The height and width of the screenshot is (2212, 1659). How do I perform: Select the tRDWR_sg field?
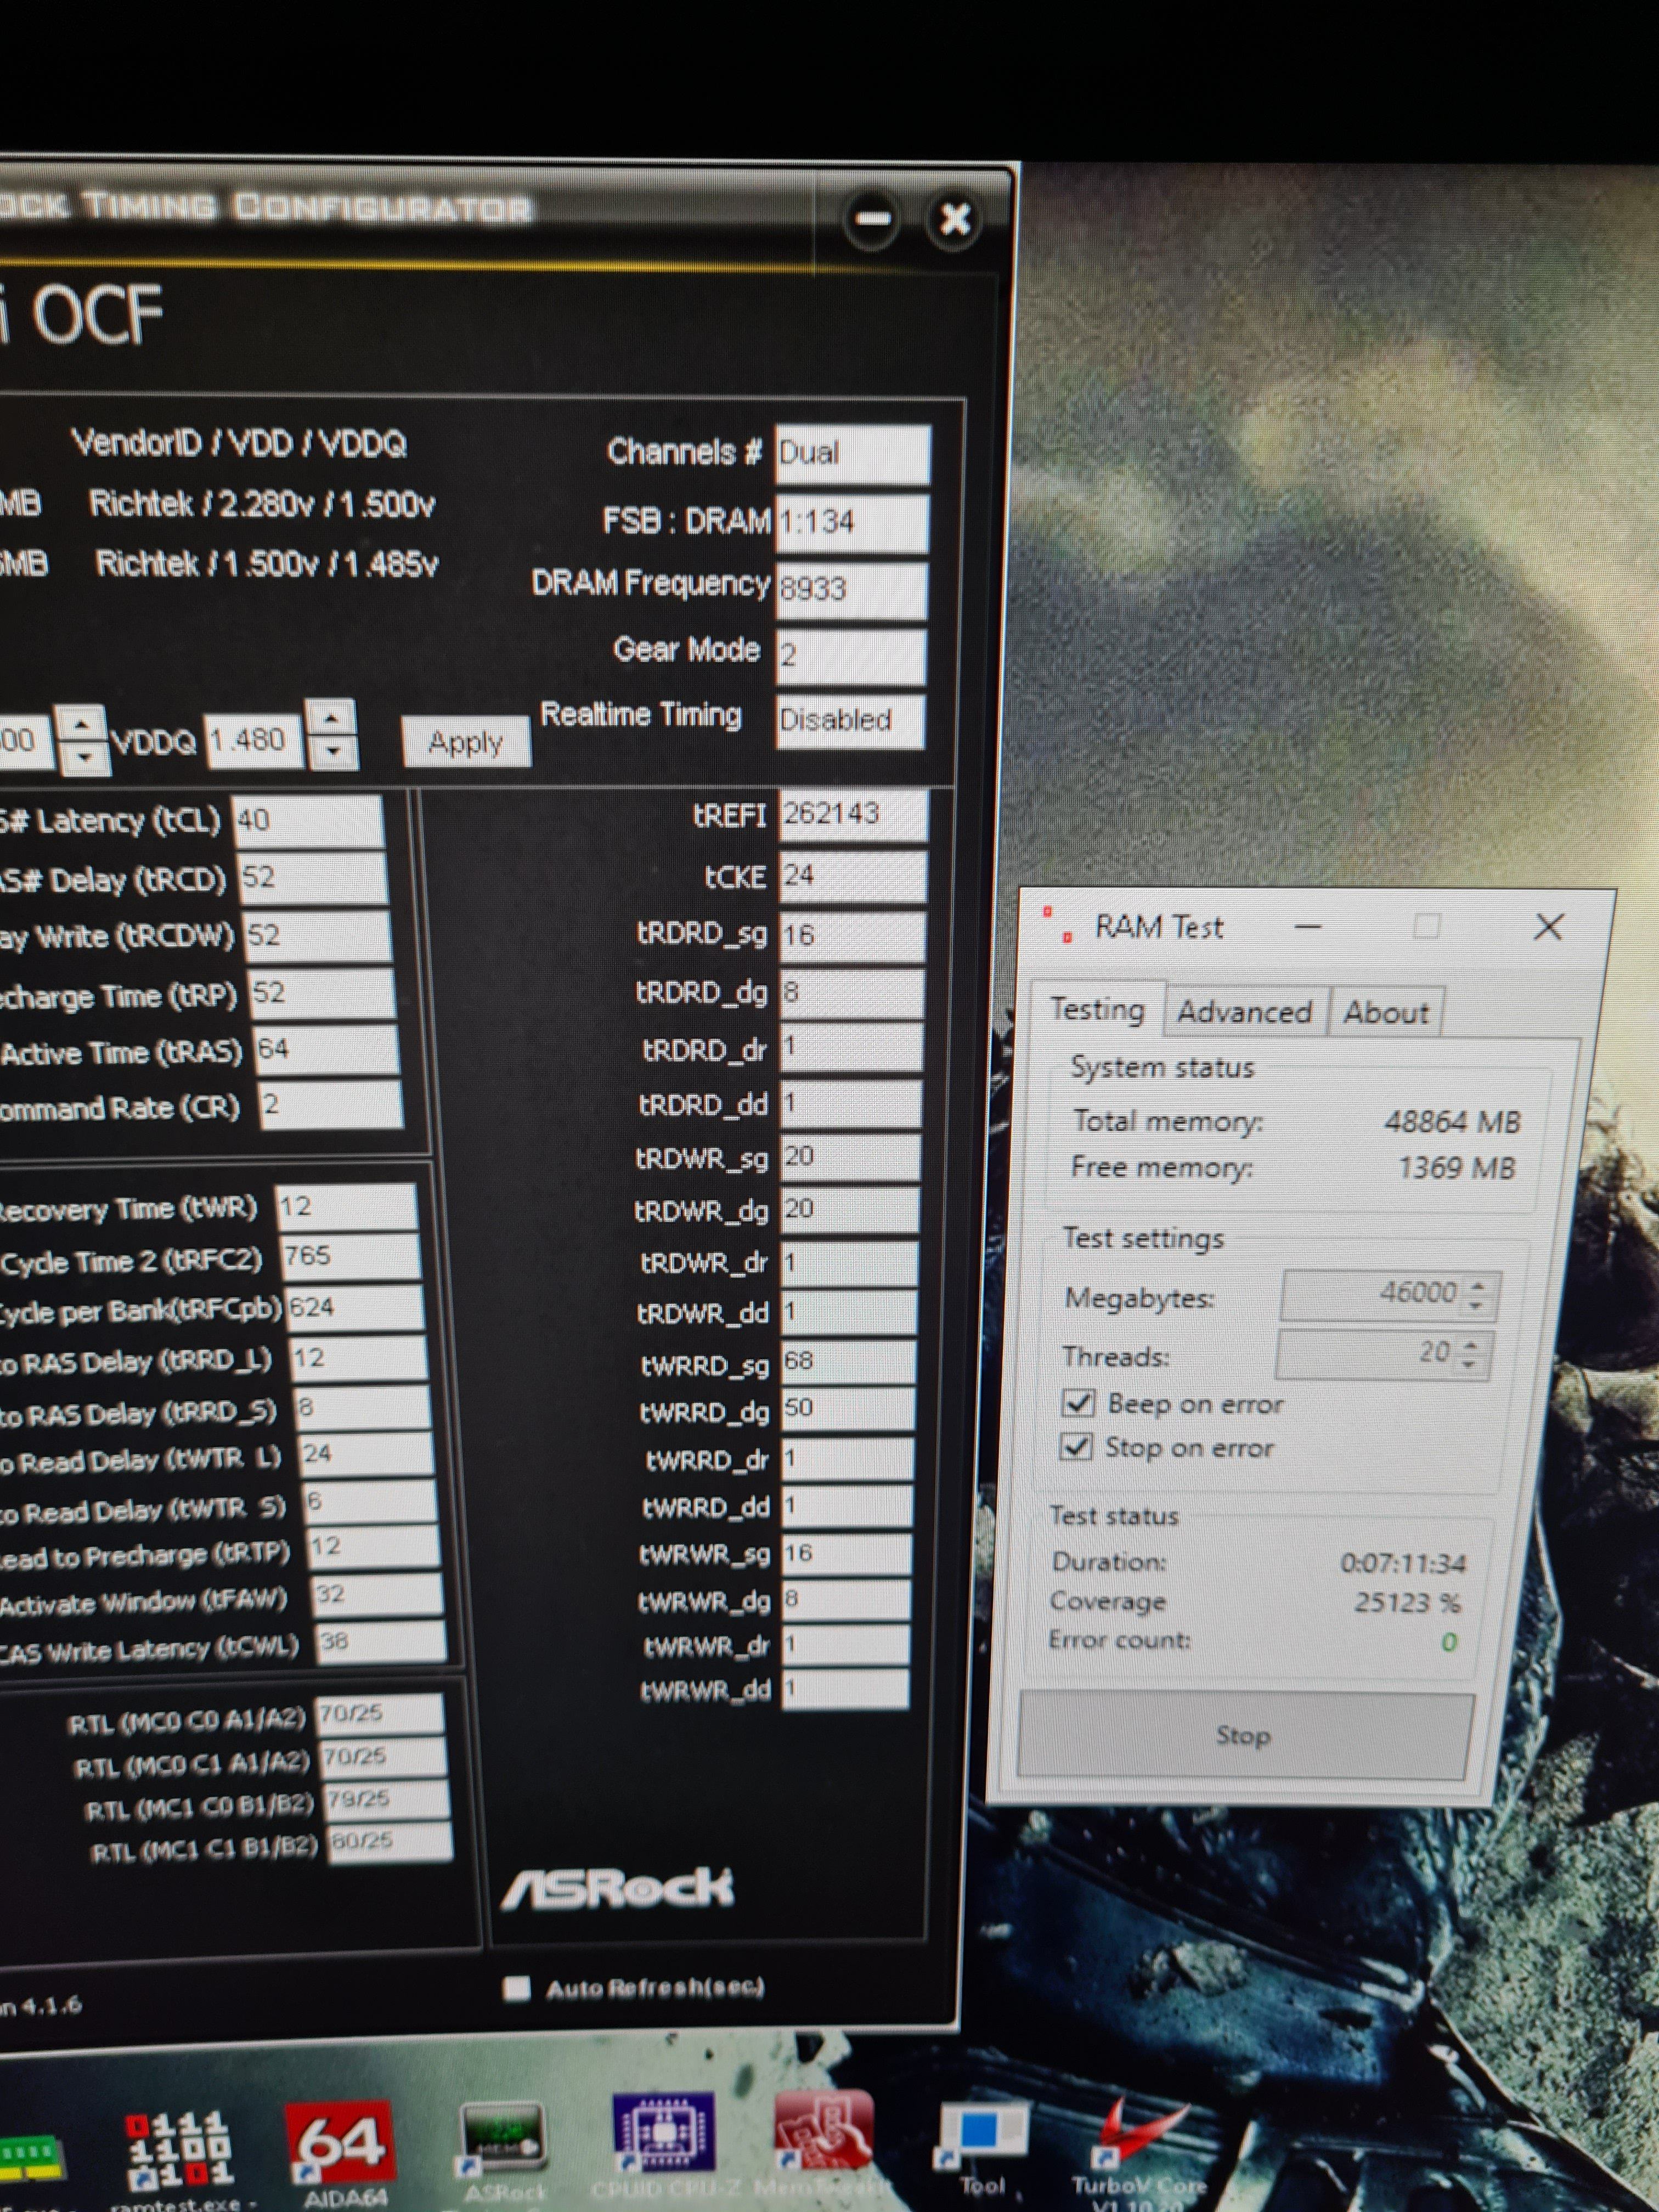point(850,1157)
